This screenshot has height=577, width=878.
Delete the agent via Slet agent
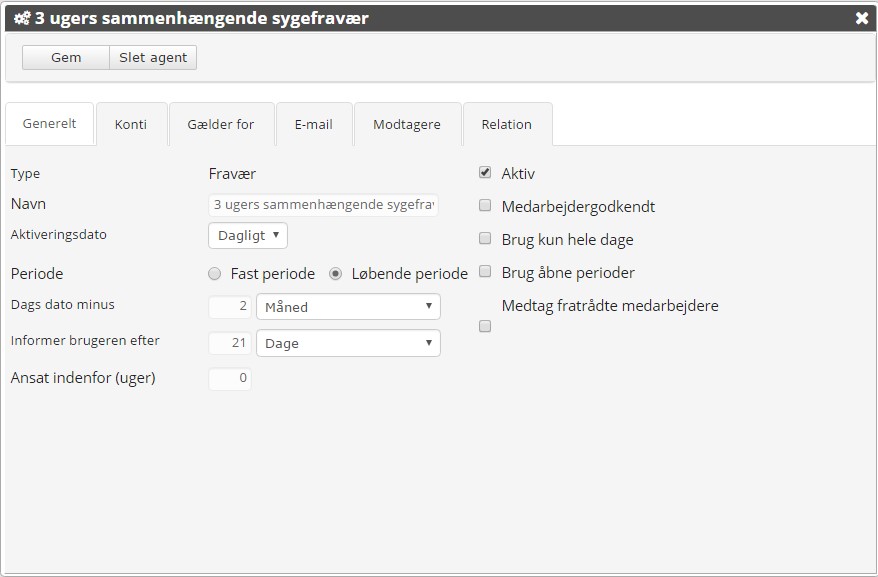(155, 57)
